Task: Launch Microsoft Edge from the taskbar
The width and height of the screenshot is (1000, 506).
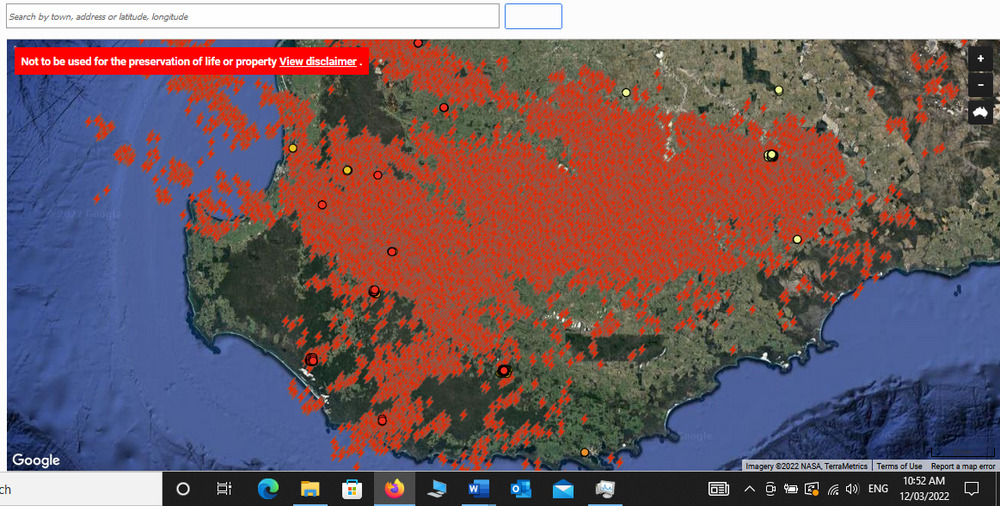Action: click(268, 489)
